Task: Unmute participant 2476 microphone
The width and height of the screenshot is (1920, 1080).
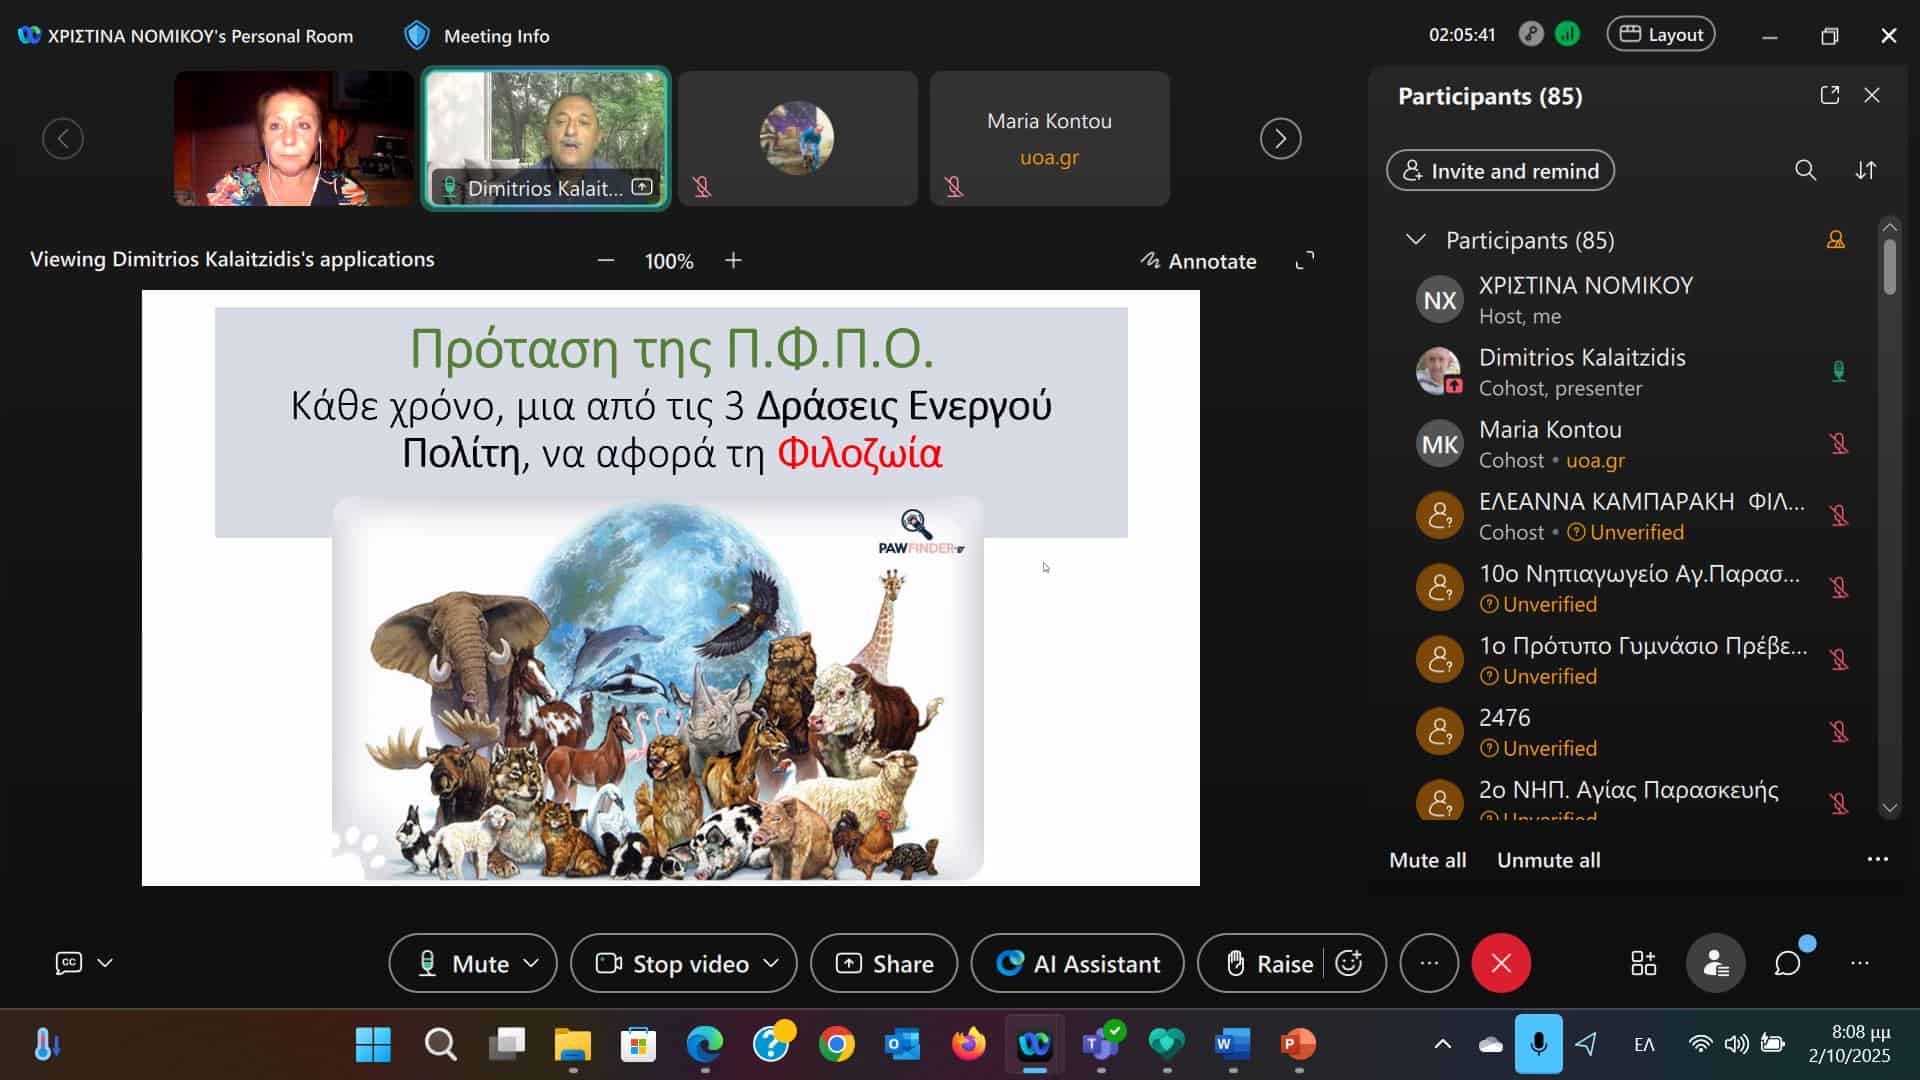Action: [x=1838, y=731]
